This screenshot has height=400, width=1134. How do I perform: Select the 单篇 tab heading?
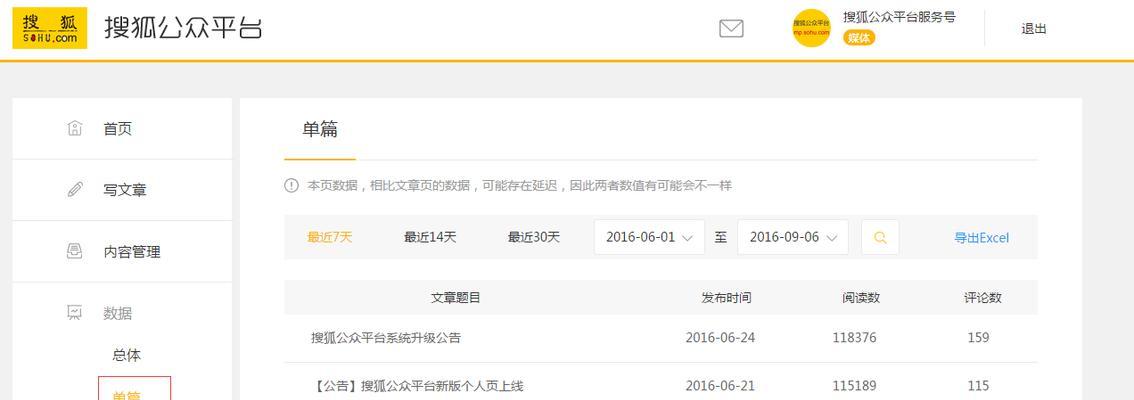coord(320,130)
